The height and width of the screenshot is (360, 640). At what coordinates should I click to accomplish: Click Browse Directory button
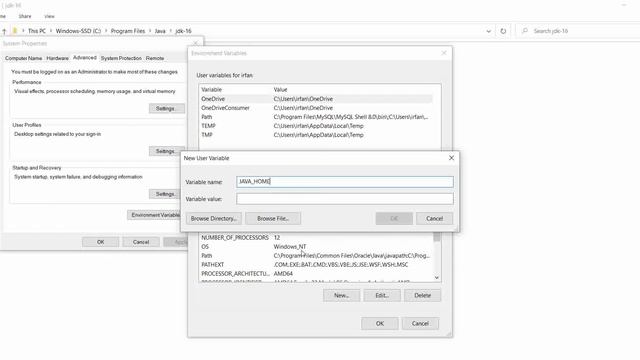click(x=214, y=219)
